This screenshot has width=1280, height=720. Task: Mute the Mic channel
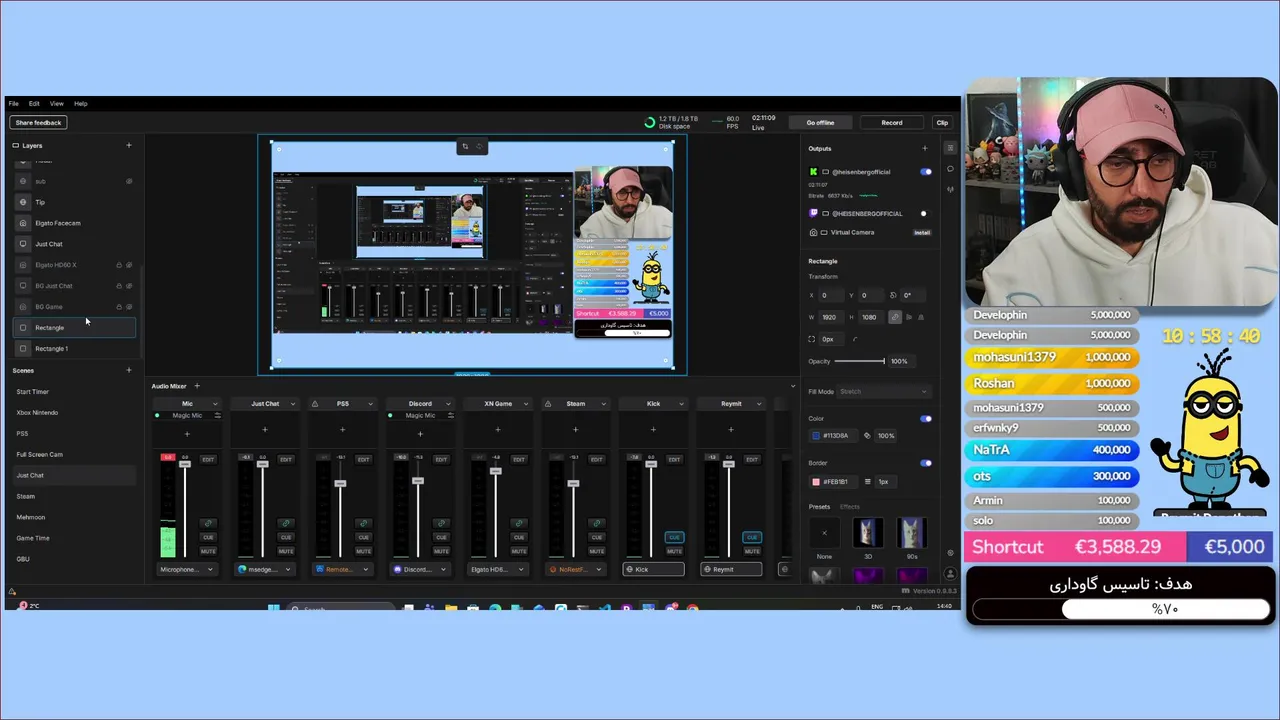pos(208,551)
